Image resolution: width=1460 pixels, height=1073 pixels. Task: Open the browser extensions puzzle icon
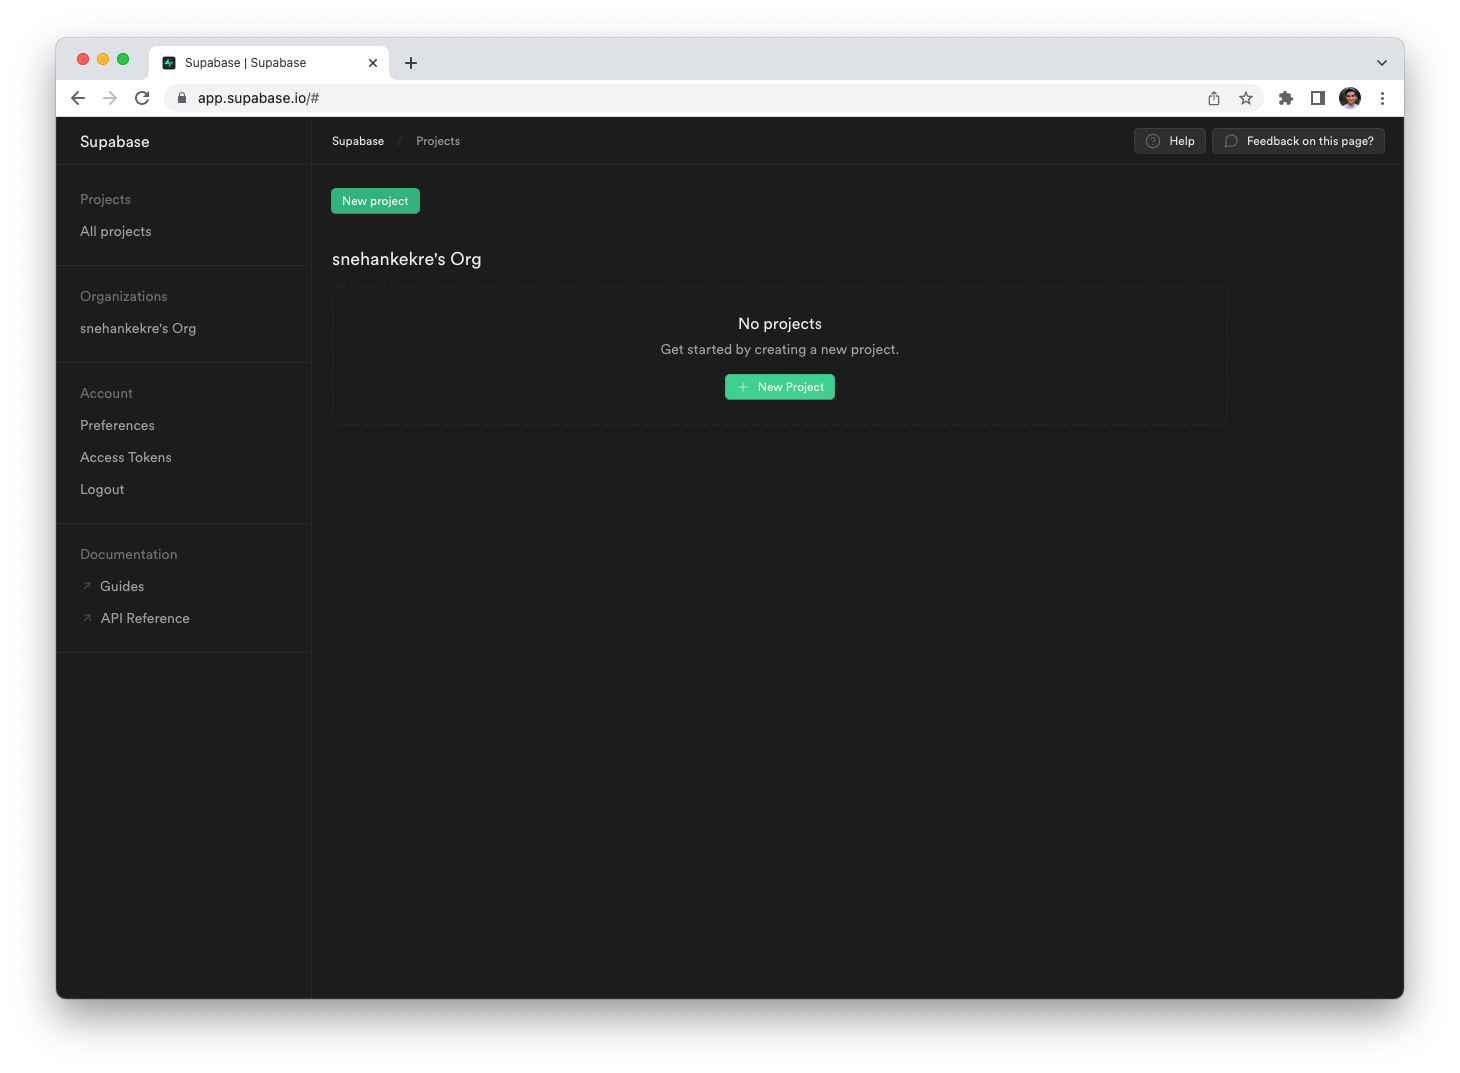click(1286, 98)
